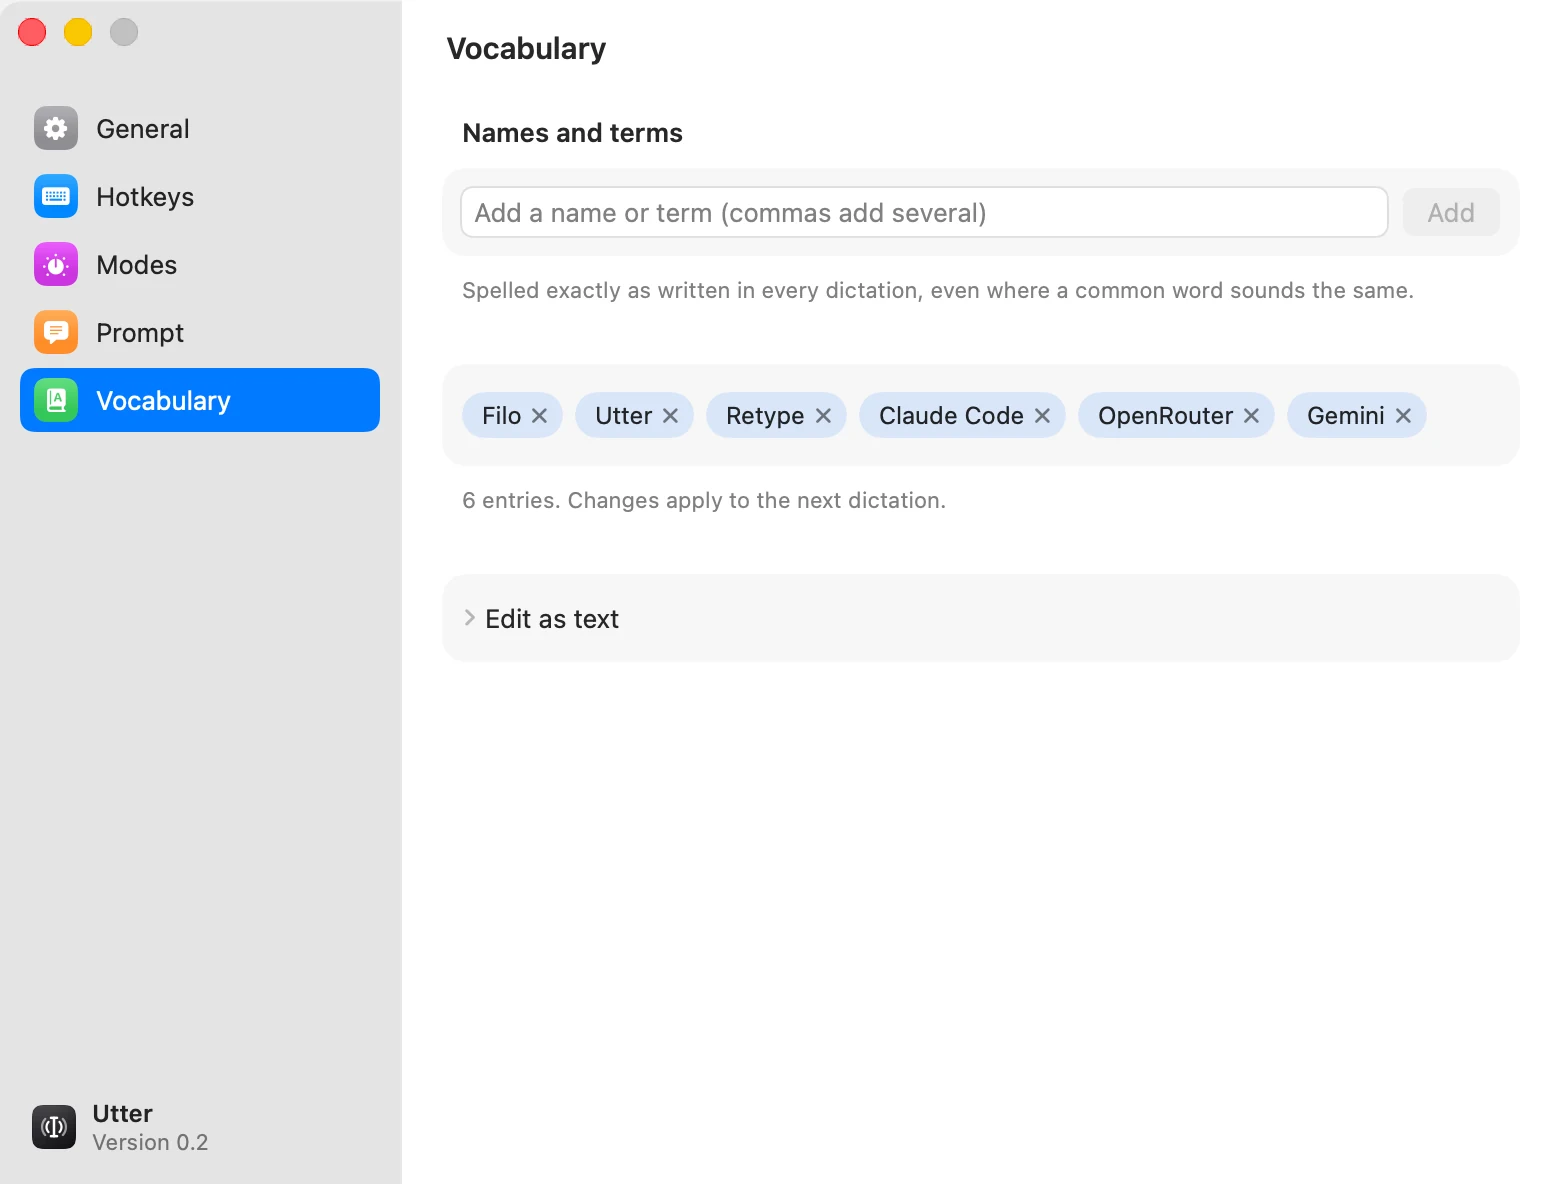Click the Utter app logo icon
This screenshot has width=1560, height=1184.
coord(54,1127)
